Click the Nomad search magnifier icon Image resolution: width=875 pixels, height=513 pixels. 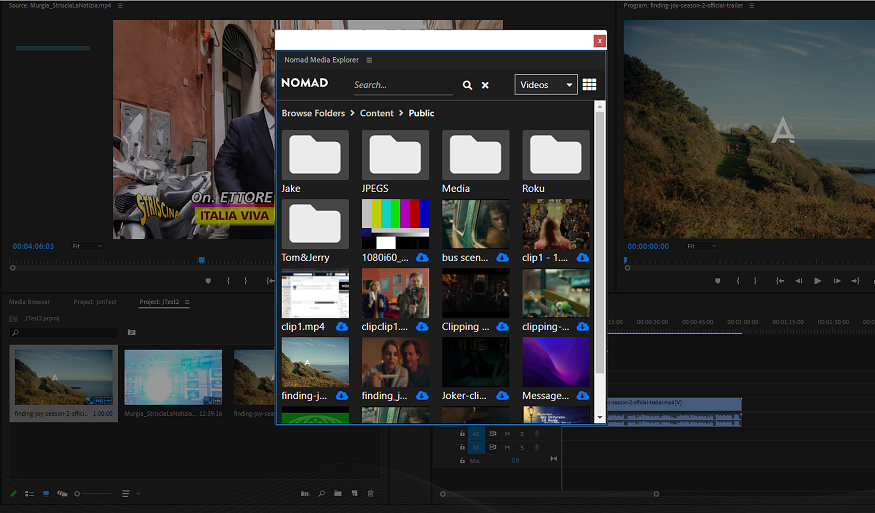467,85
